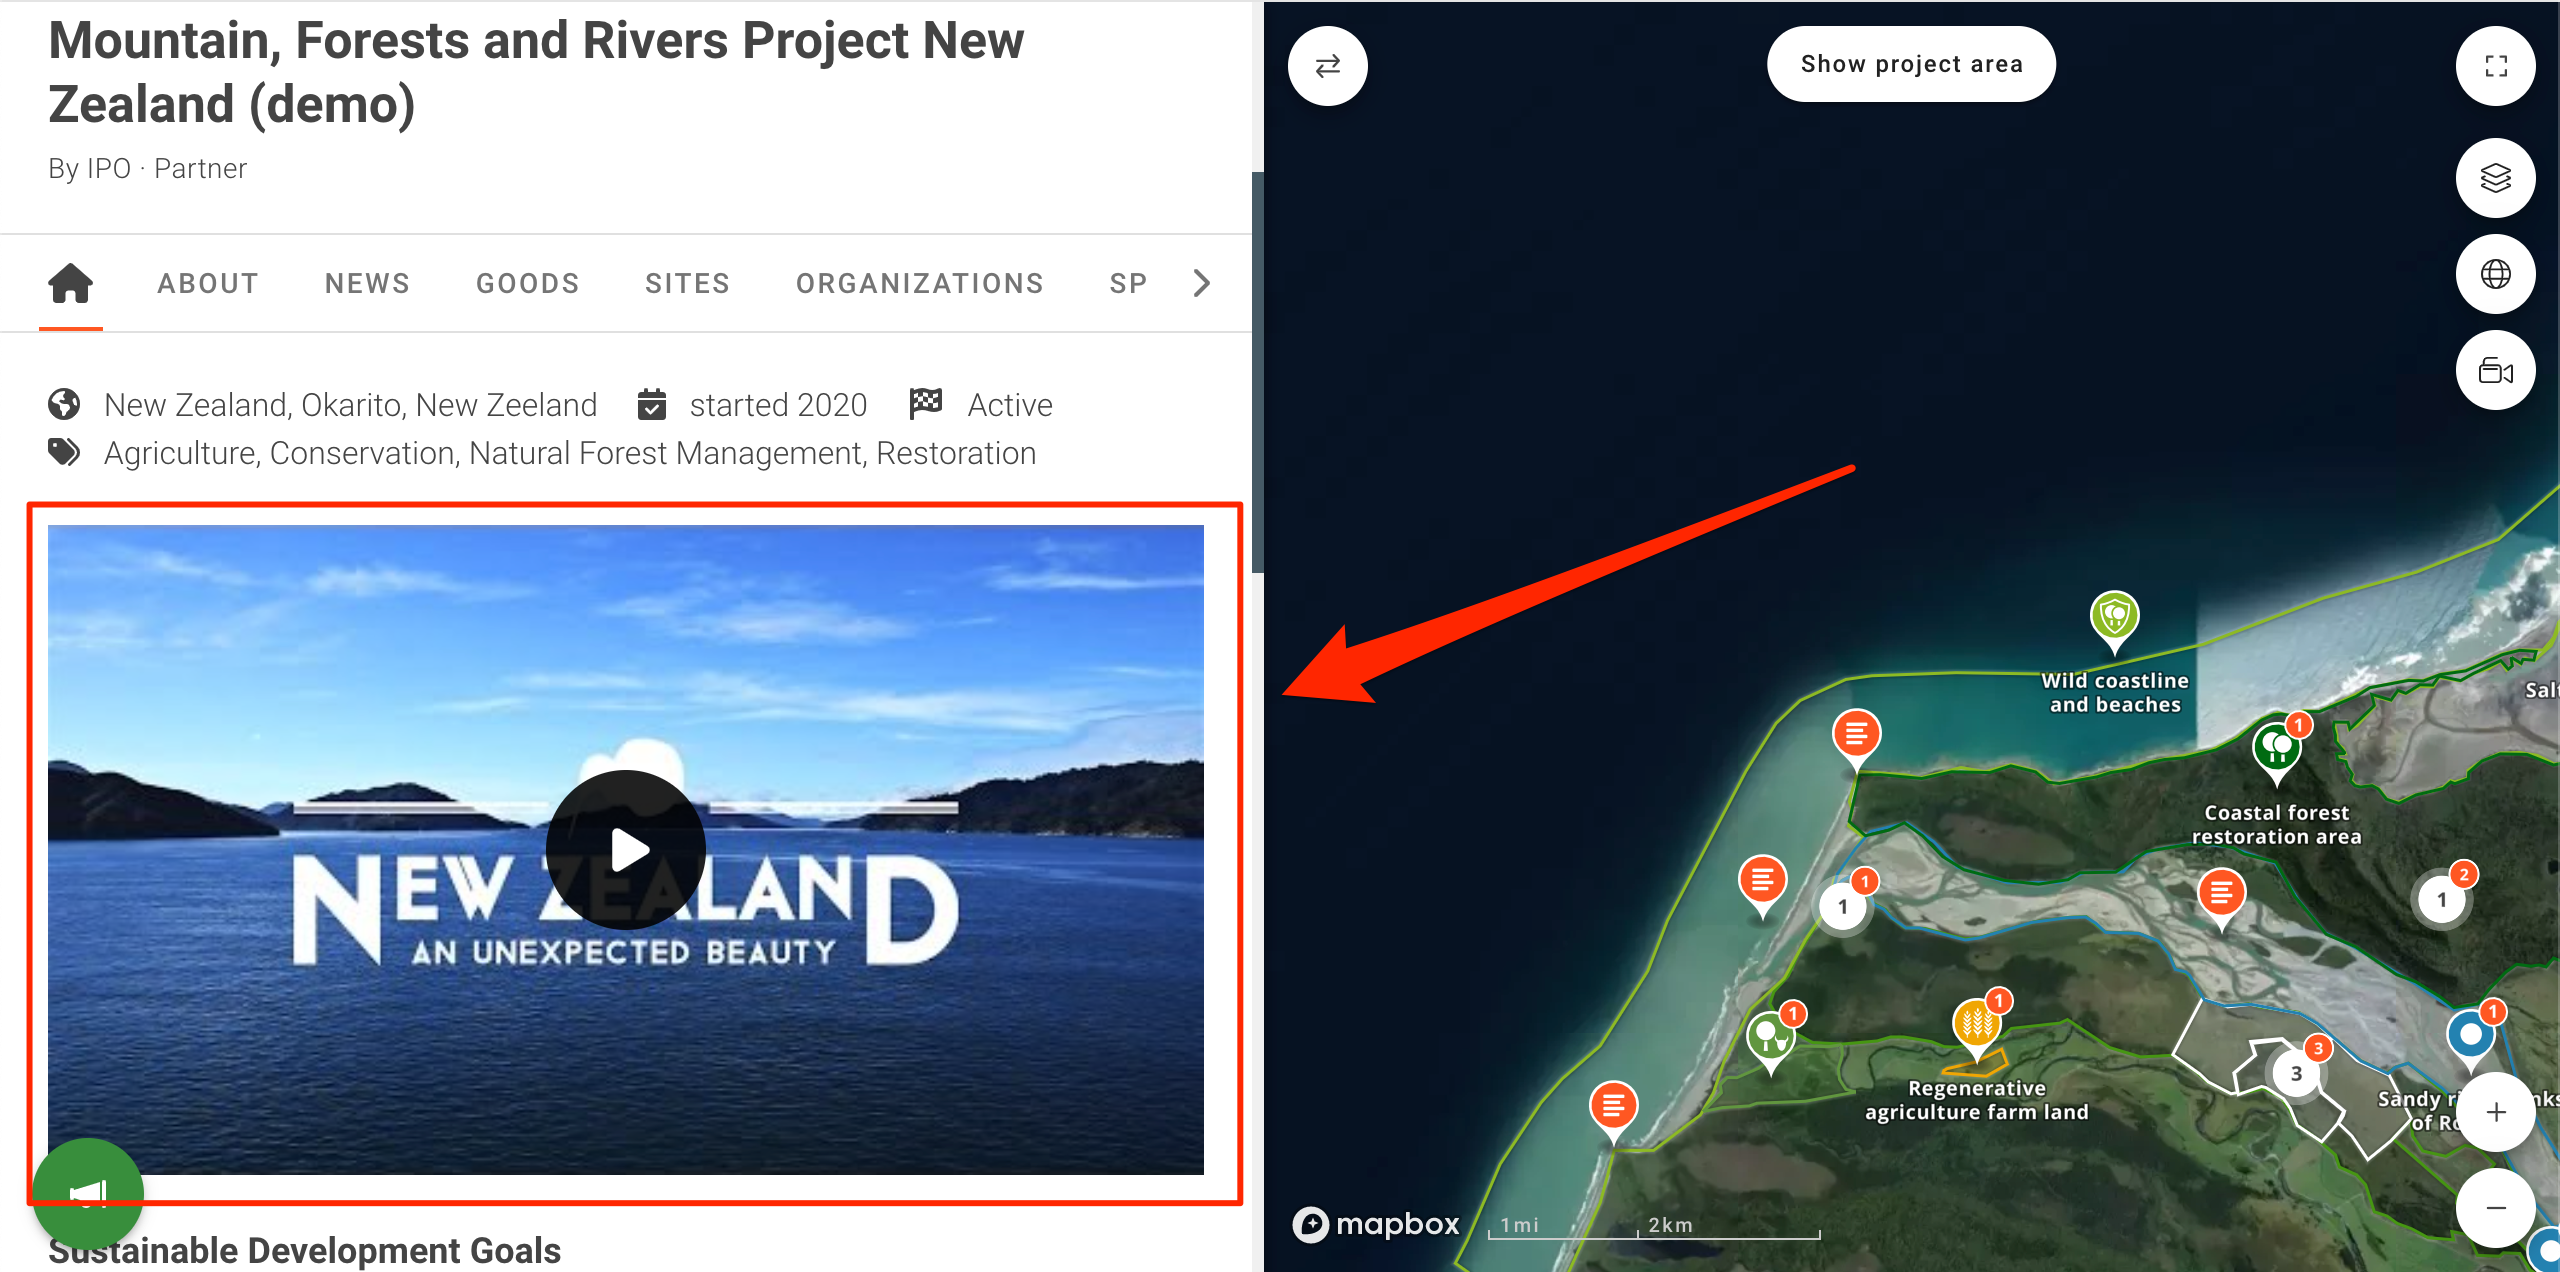Click the cluster marker numbered 3
Image resolution: width=2560 pixels, height=1272 pixels.
[x=2296, y=1073]
